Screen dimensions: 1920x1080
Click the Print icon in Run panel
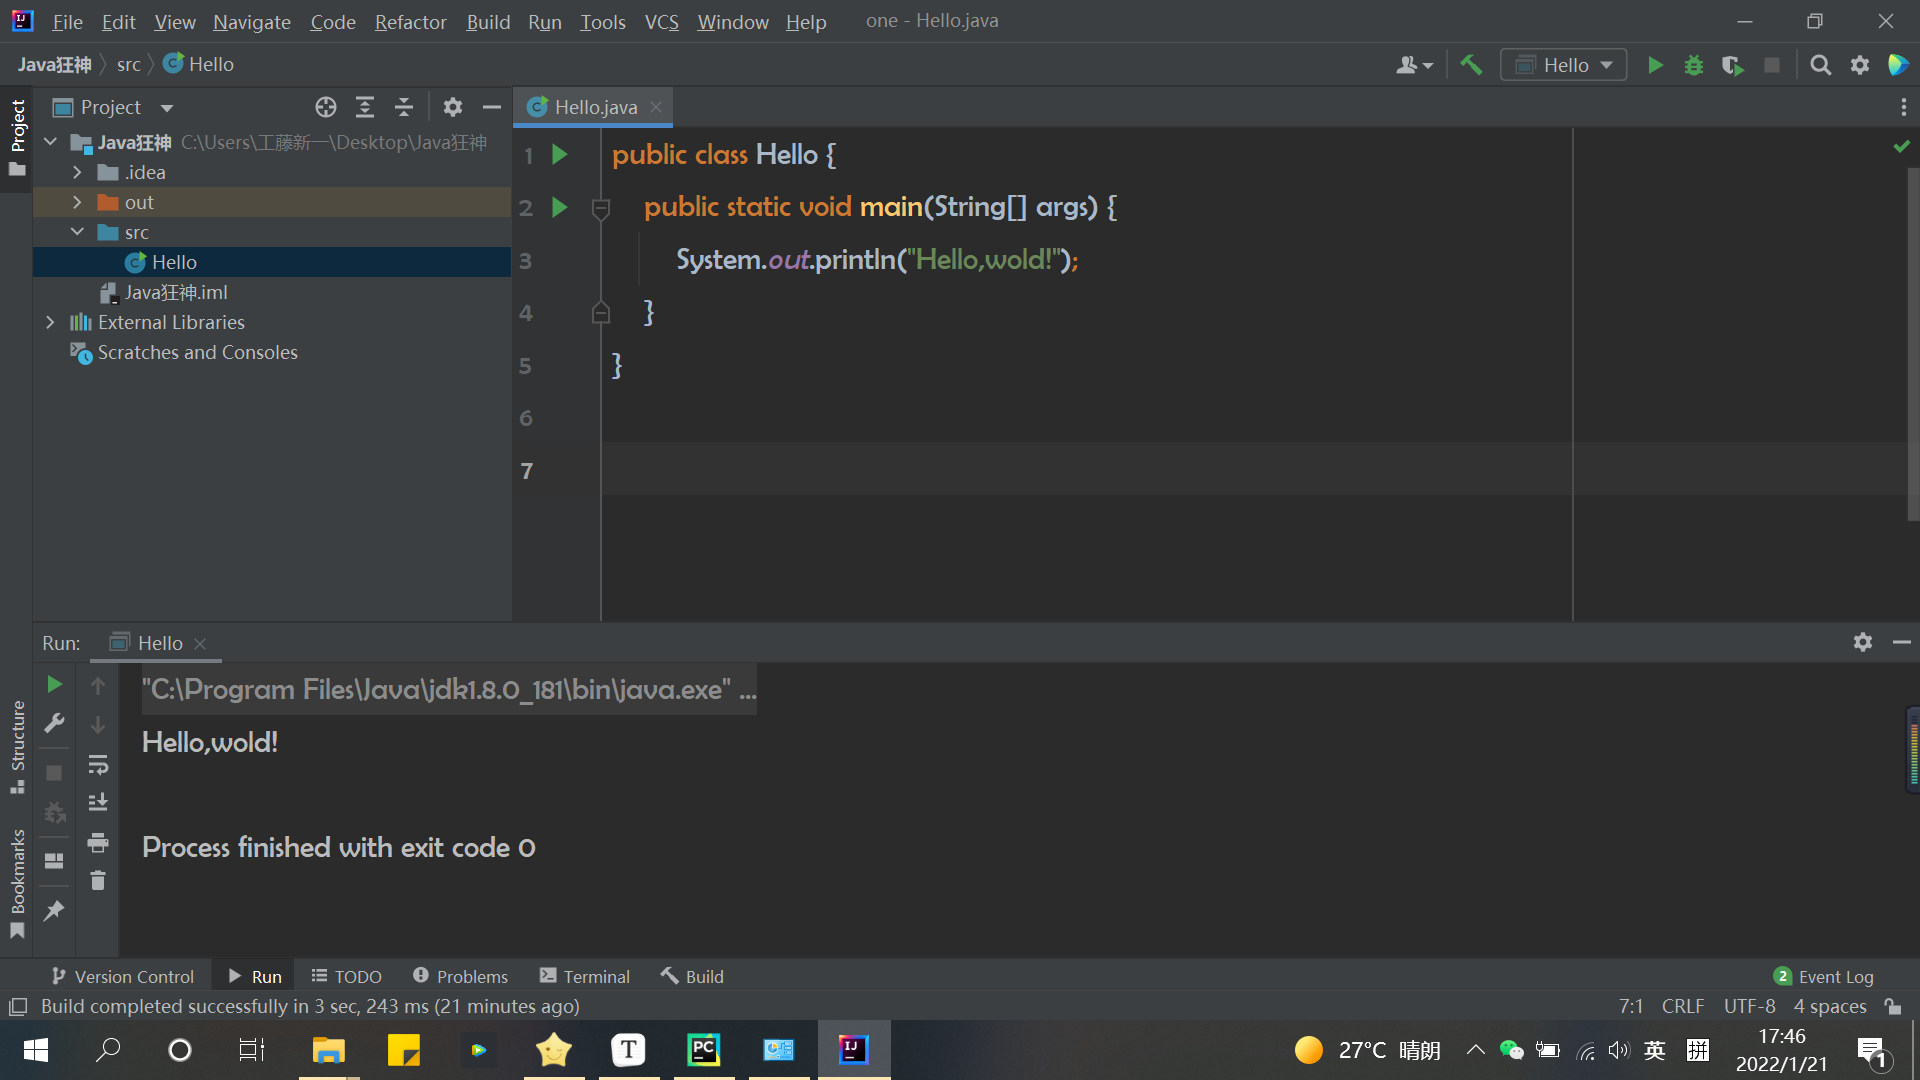(x=98, y=842)
